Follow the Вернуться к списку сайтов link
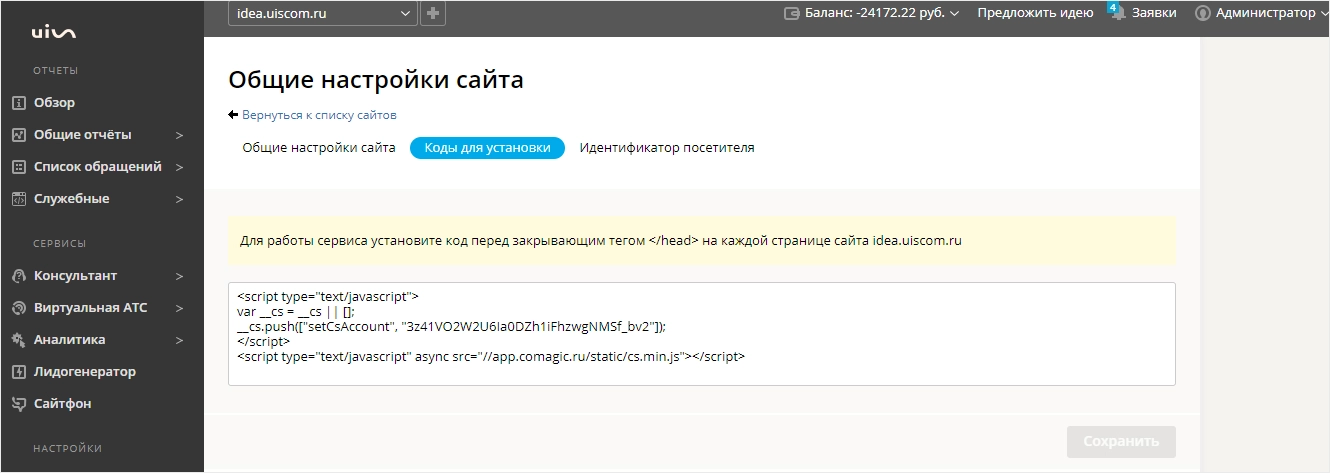1330x473 pixels. [x=319, y=115]
